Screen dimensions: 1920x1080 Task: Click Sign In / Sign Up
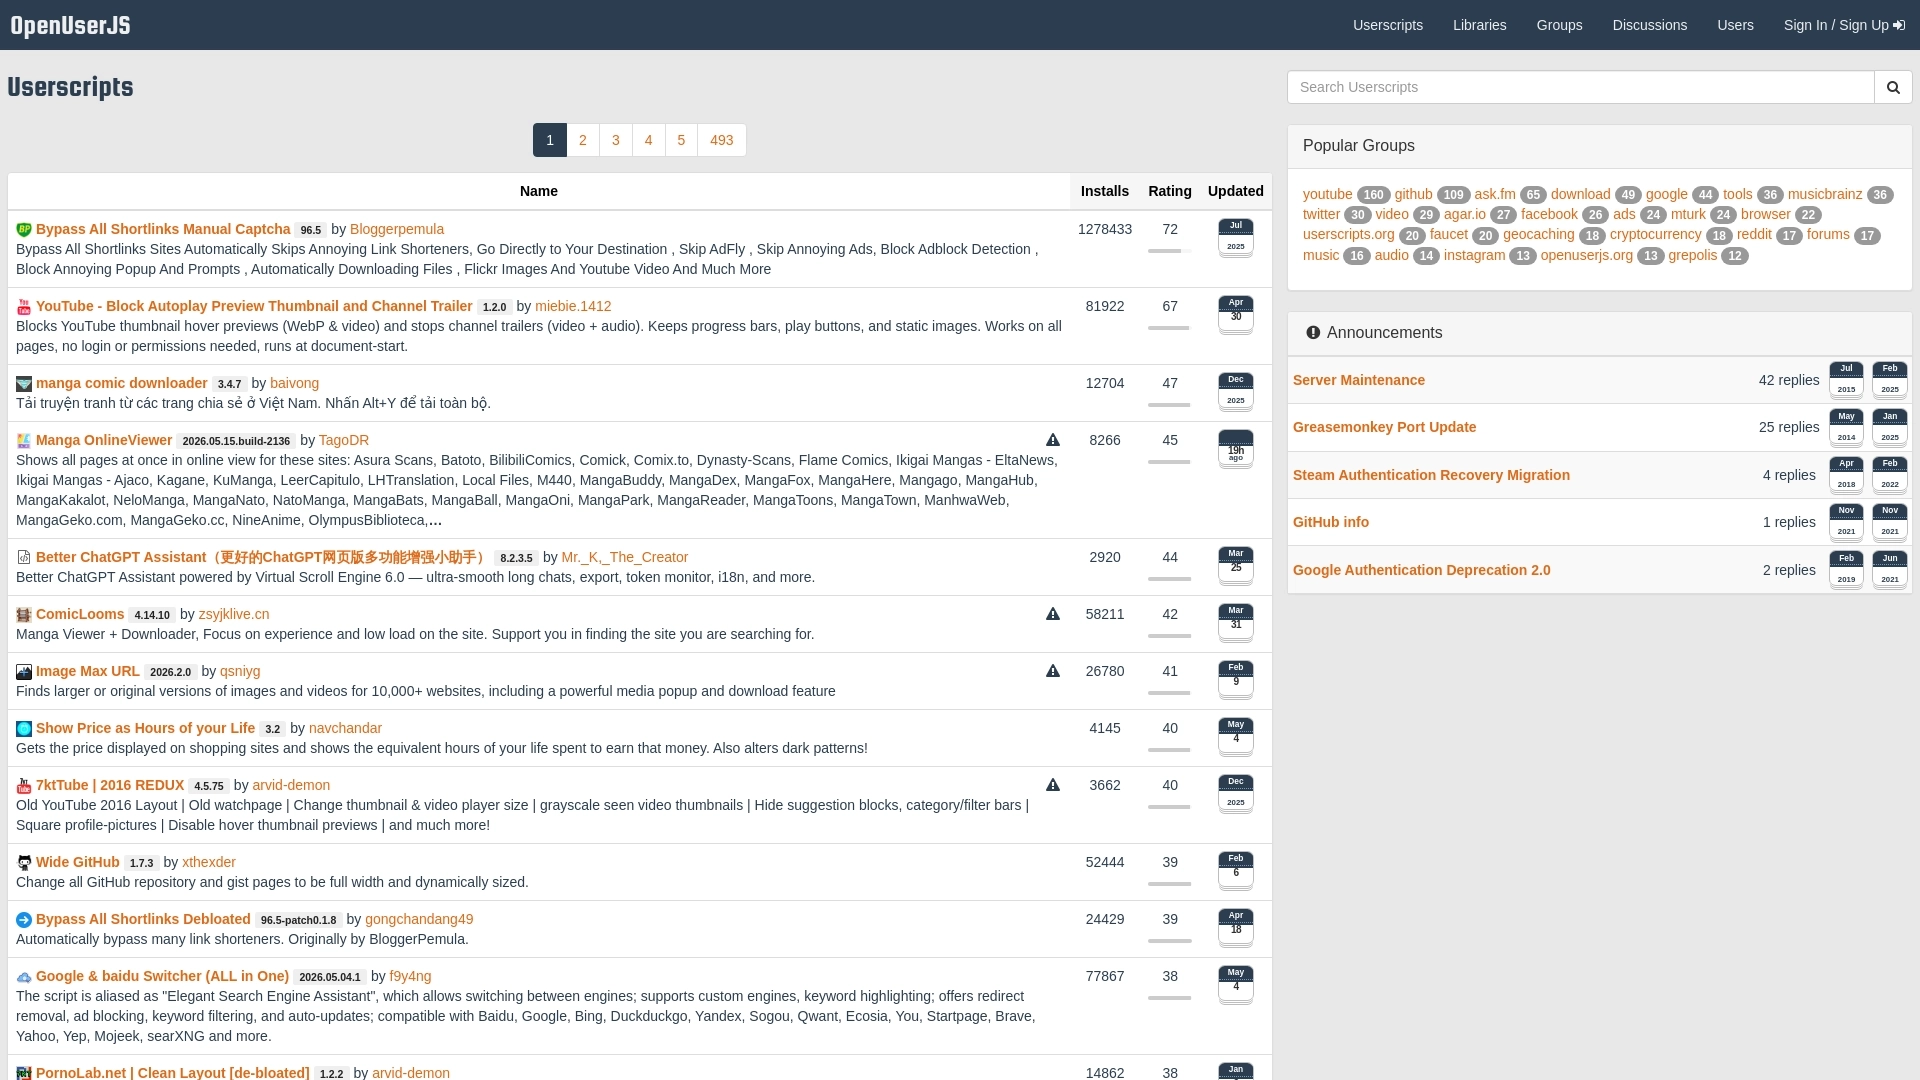pyautogui.click(x=1844, y=25)
